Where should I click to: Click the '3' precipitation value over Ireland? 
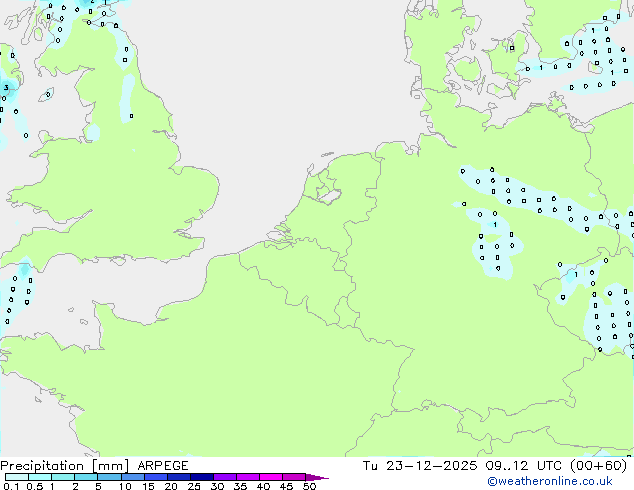6,88
